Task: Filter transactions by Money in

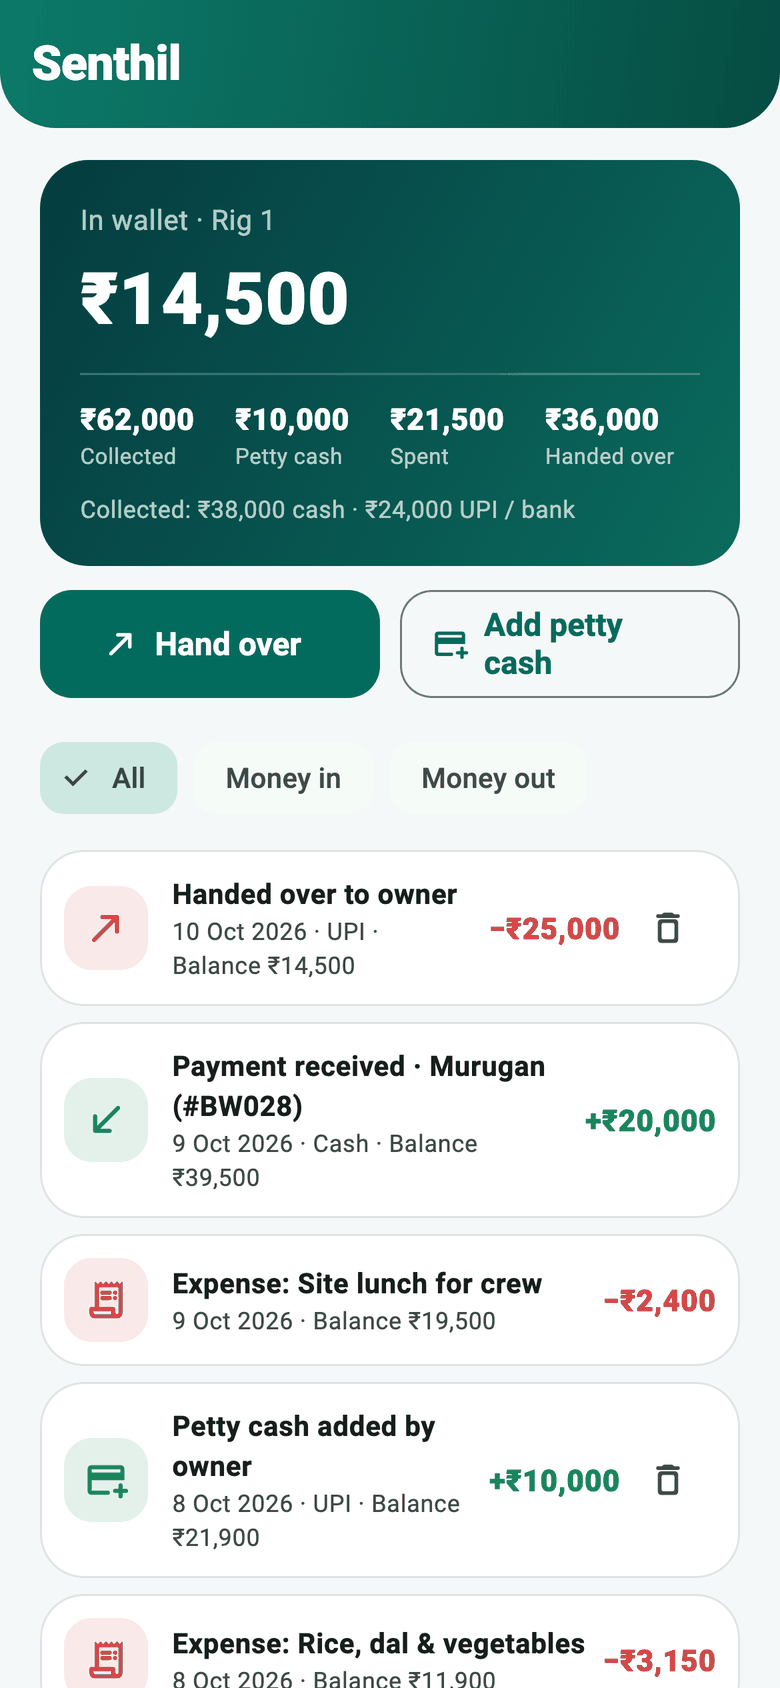Action: 283,778
